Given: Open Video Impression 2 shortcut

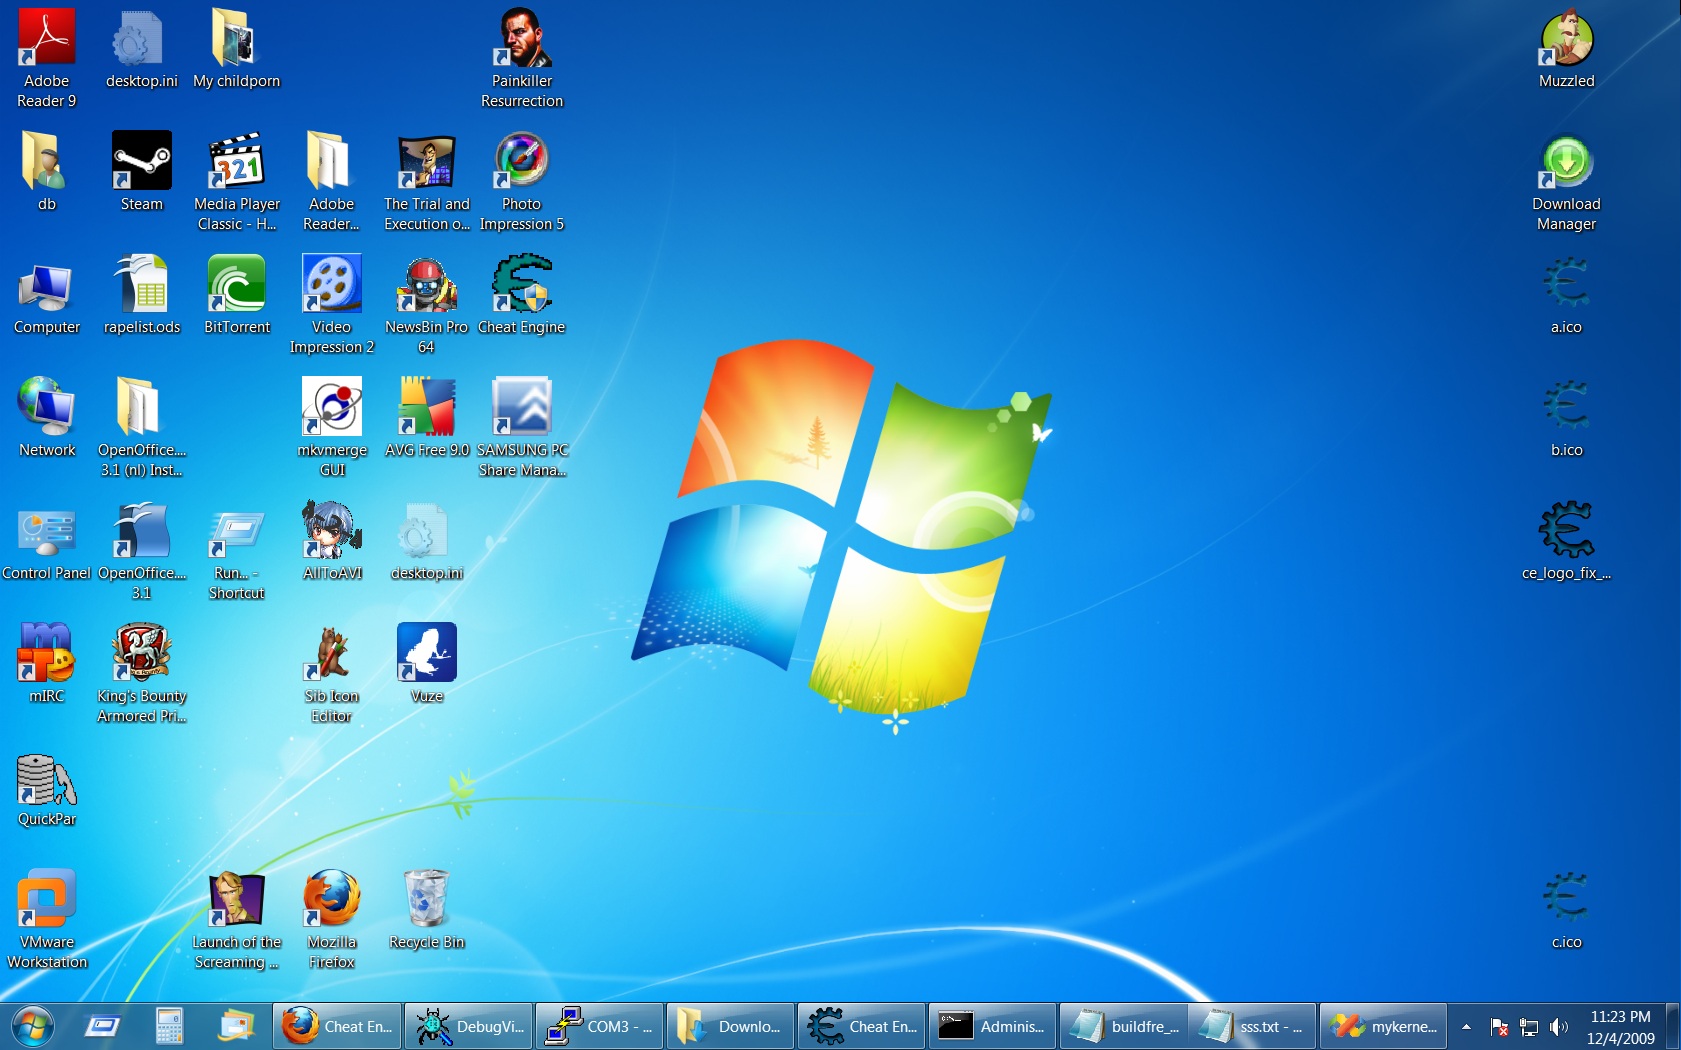Looking at the screenshot, I should point(332,305).
